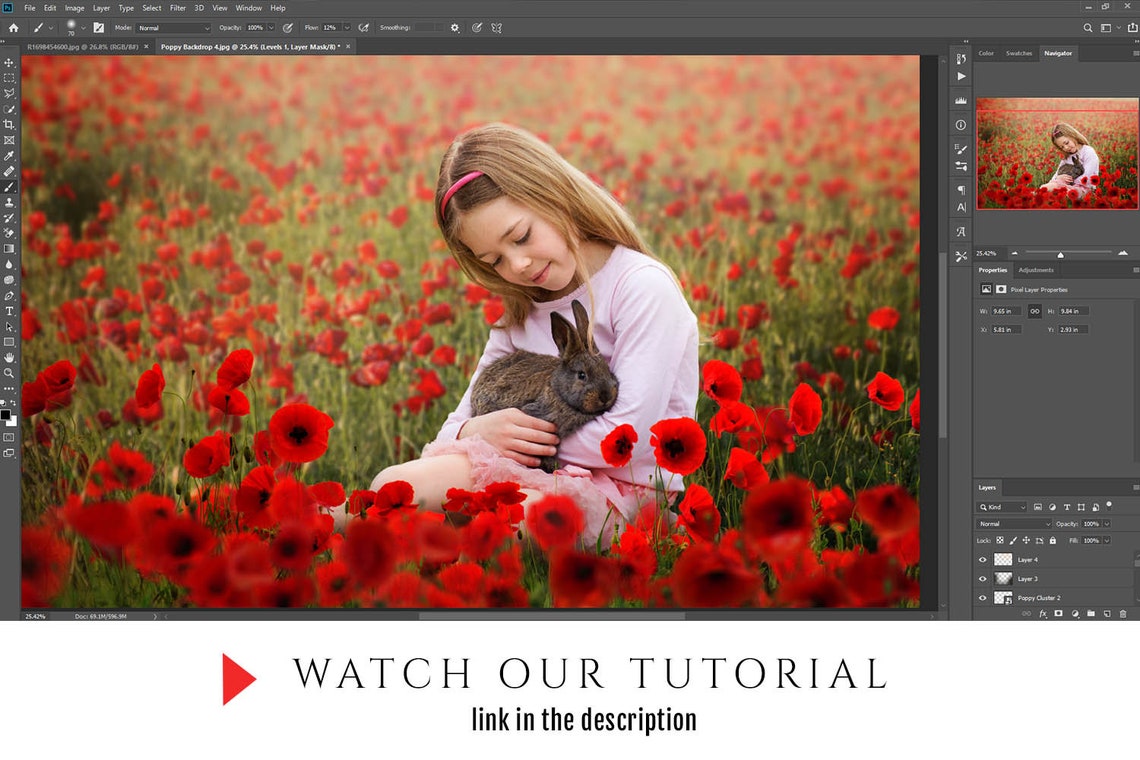
Task: Add a layer mask
Action: point(1059,613)
